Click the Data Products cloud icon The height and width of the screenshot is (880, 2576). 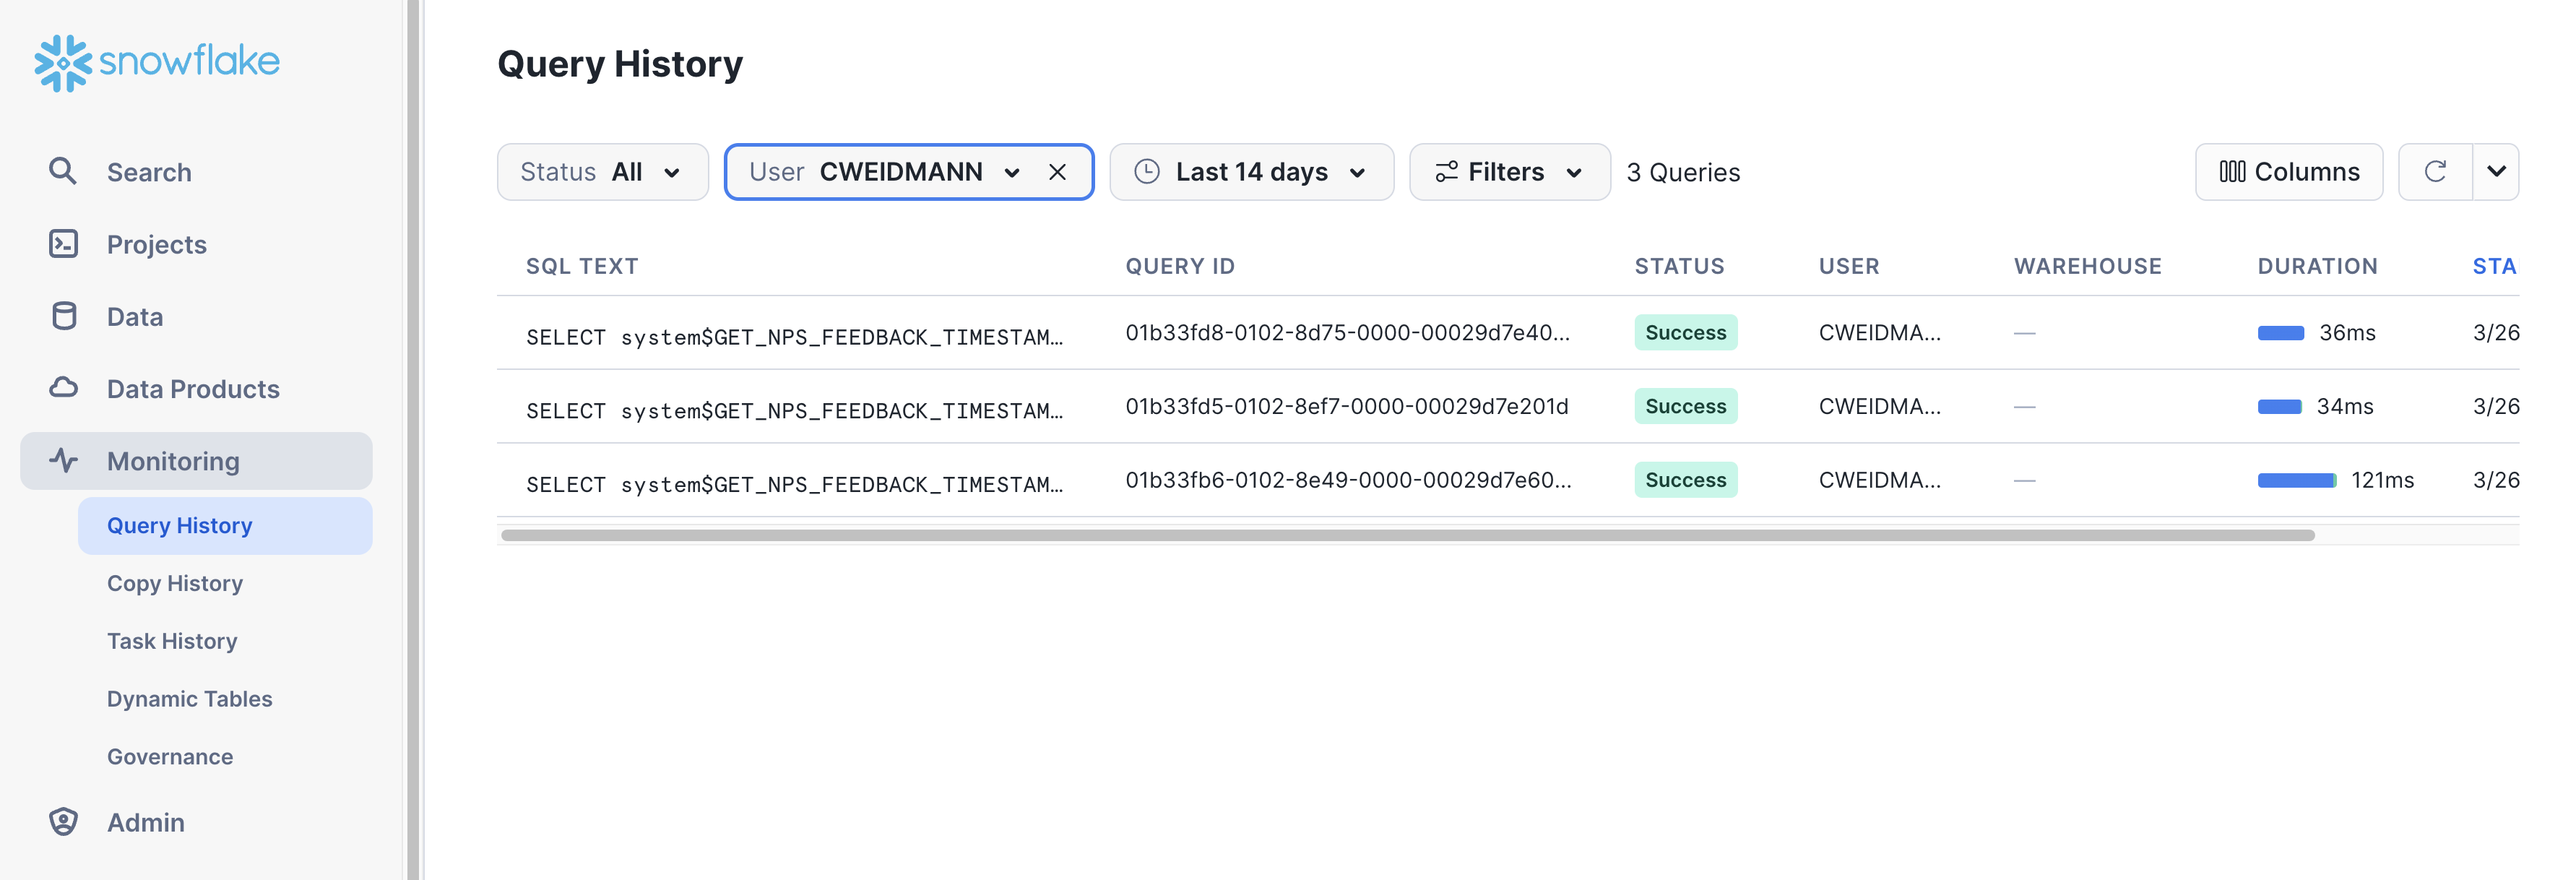pyautogui.click(x=63, y=388)
